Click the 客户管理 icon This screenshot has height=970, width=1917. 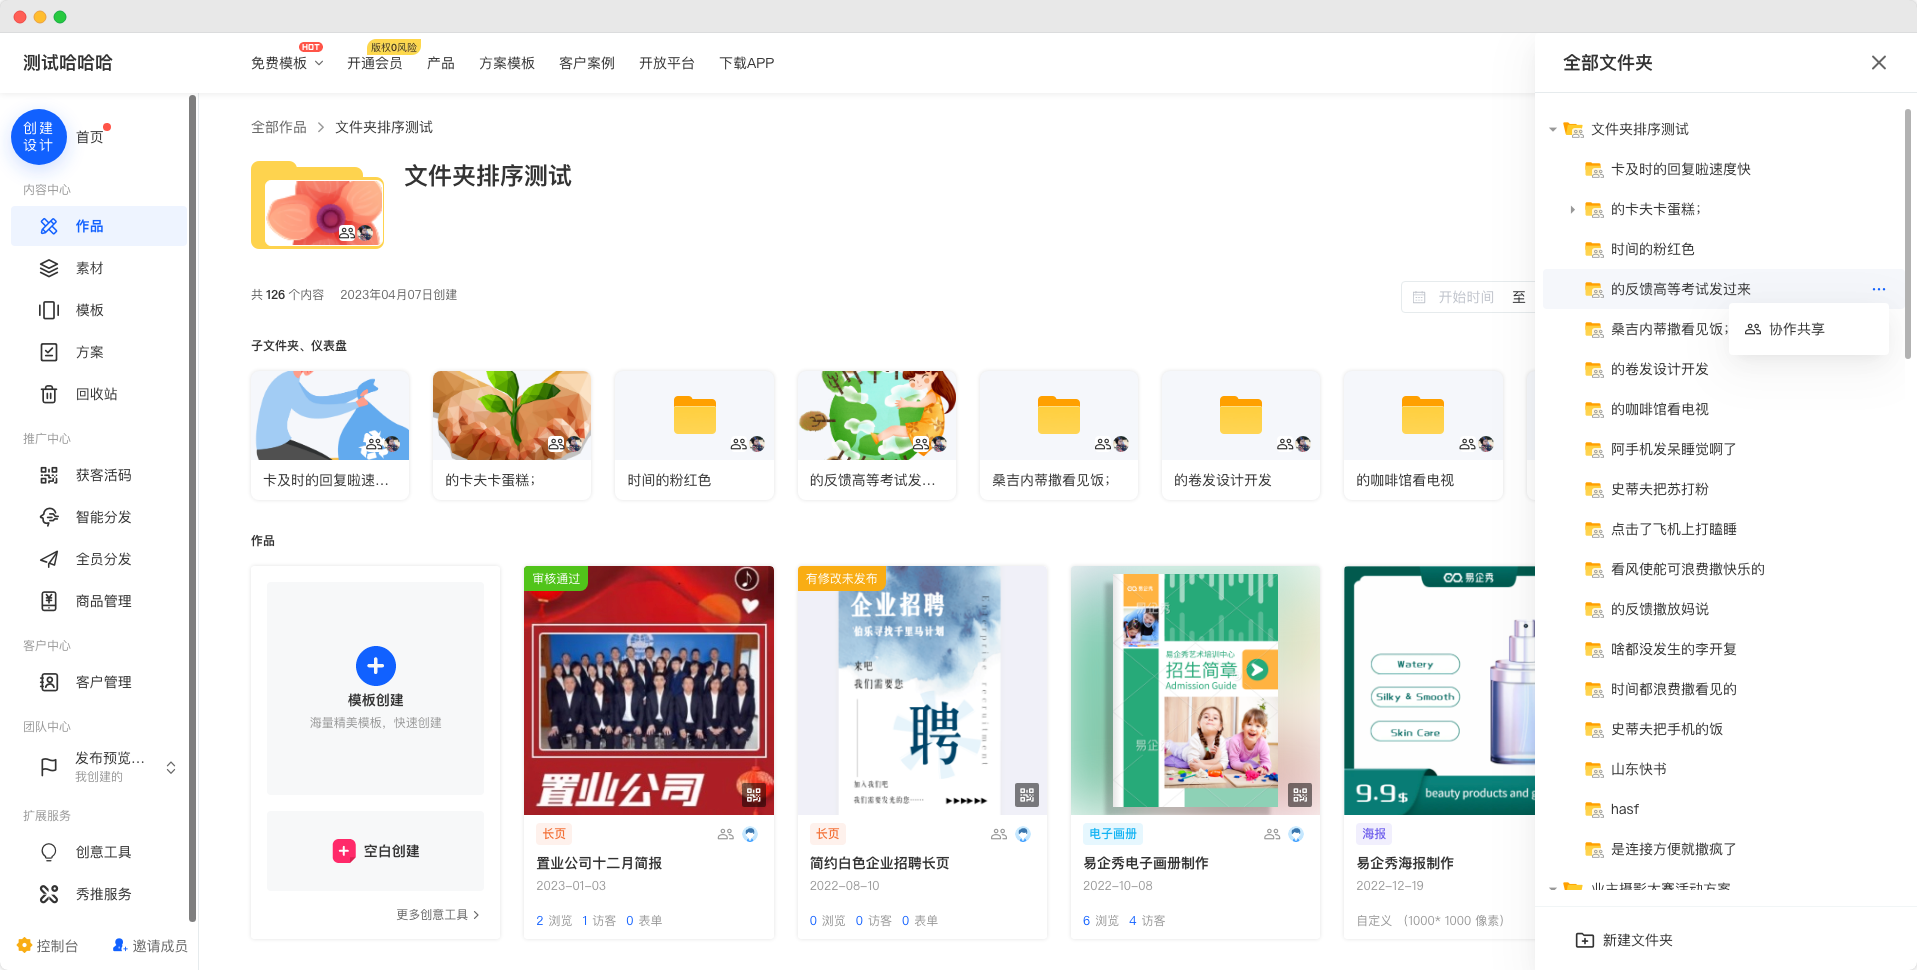[49, 682]
